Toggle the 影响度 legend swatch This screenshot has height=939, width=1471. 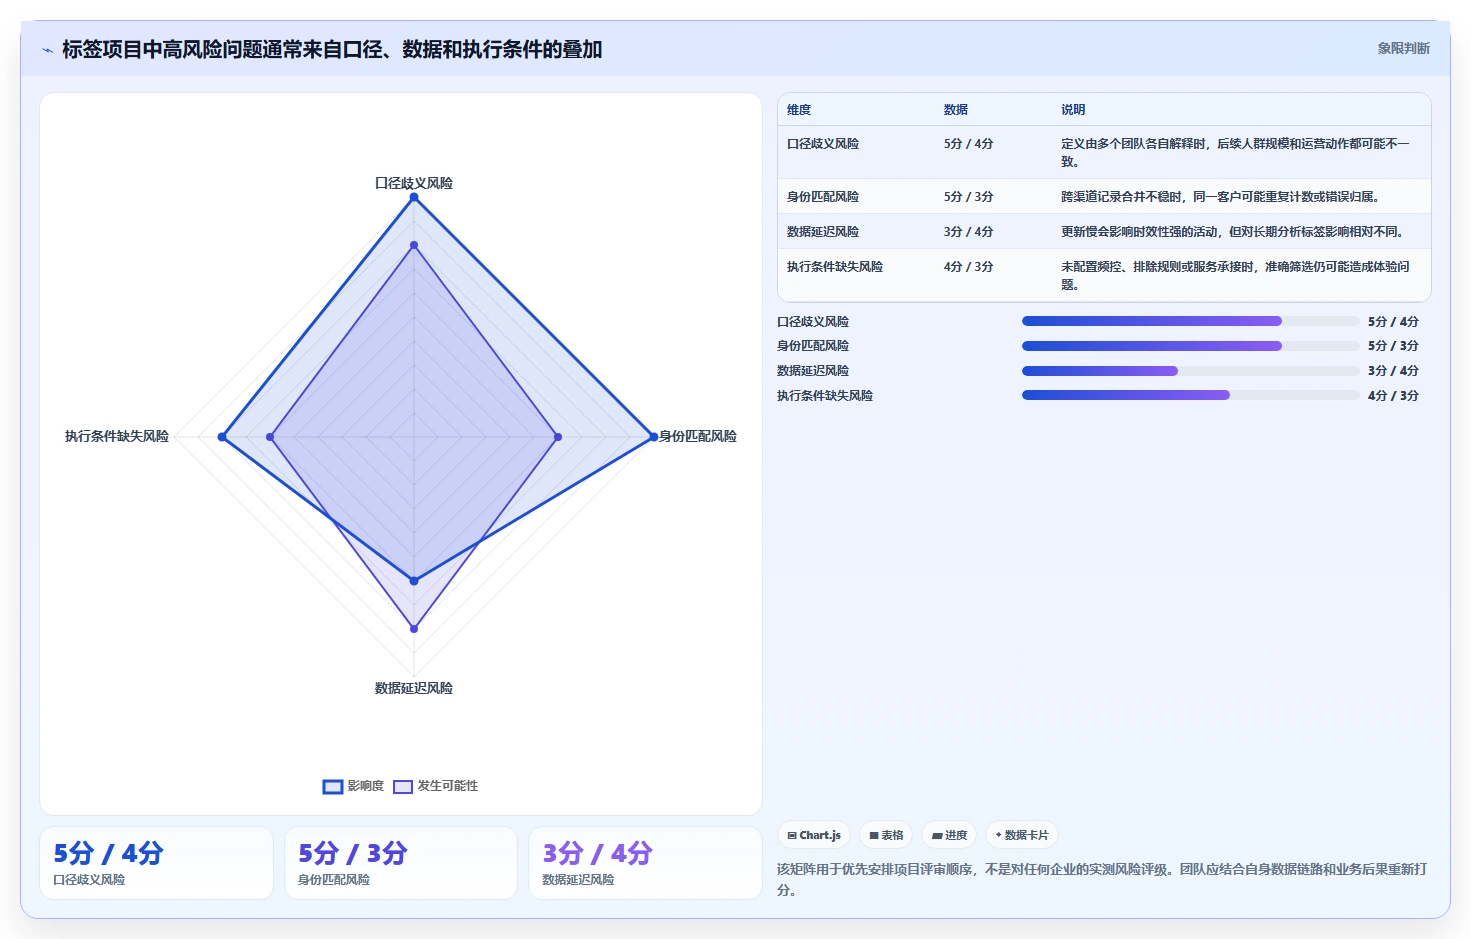click(x=333, y=786)
